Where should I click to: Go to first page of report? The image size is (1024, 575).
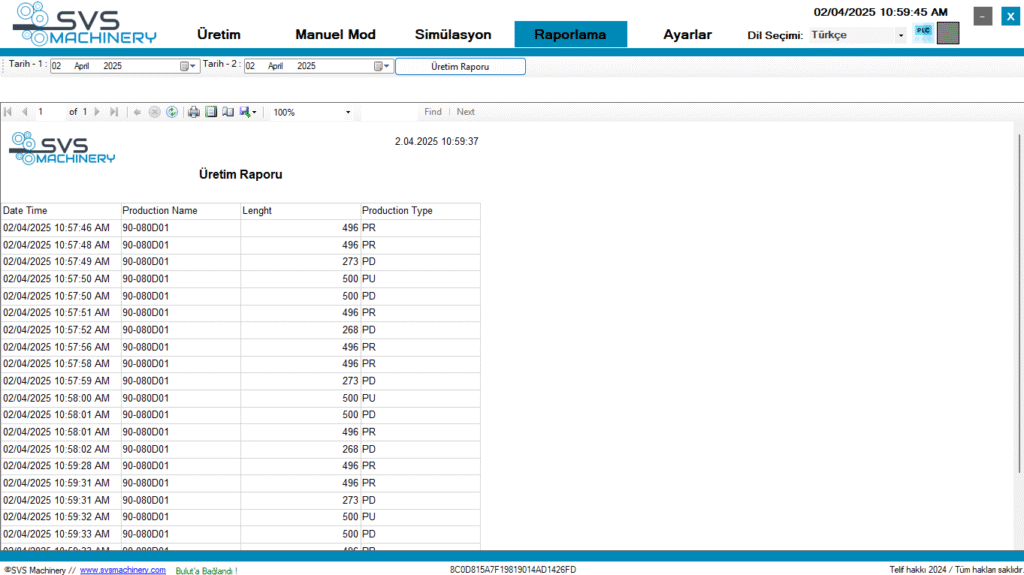click(x=9, y=112)
